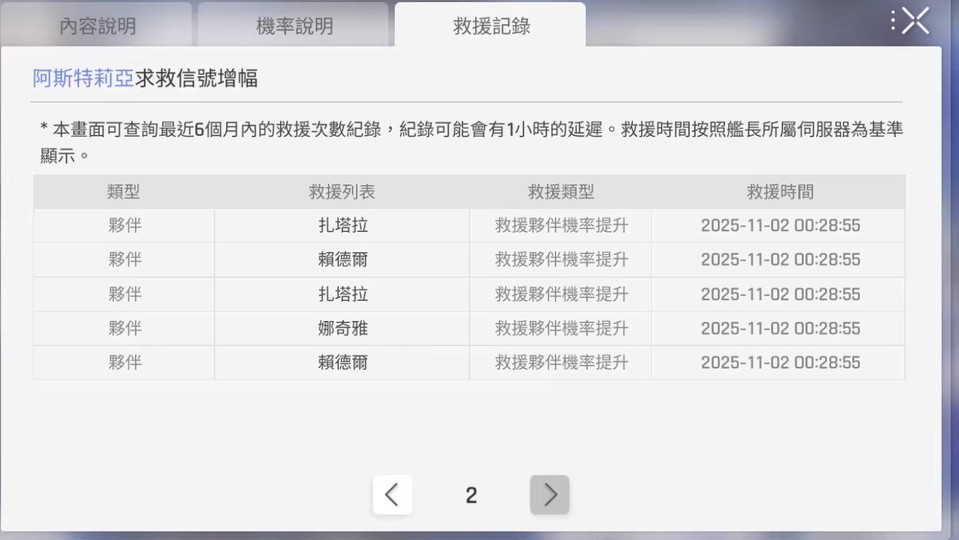Select the 娜奇雅 rescue entry
This screenshot has height=540, width=959.
(x=342, y=328)
